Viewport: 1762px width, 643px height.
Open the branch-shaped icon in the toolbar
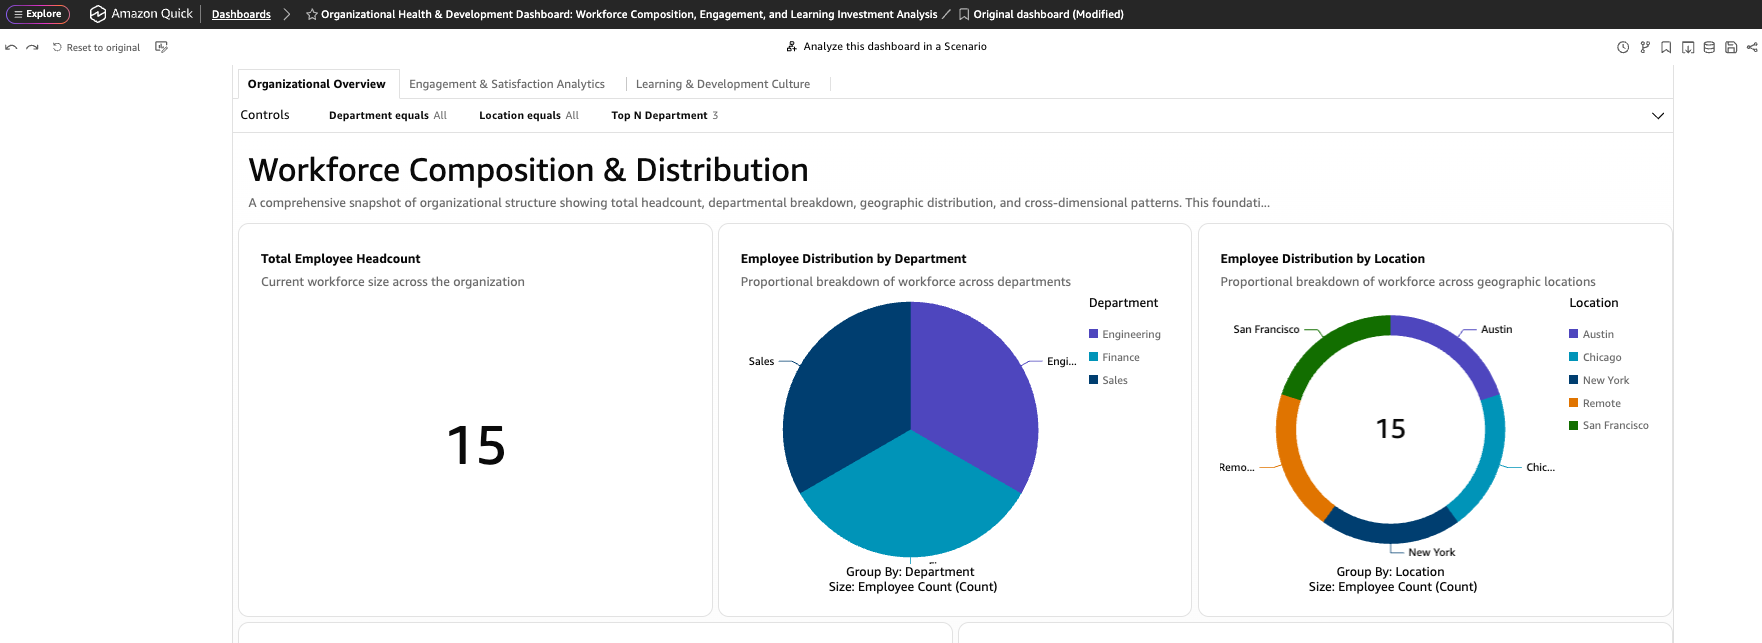point(1645,47)
